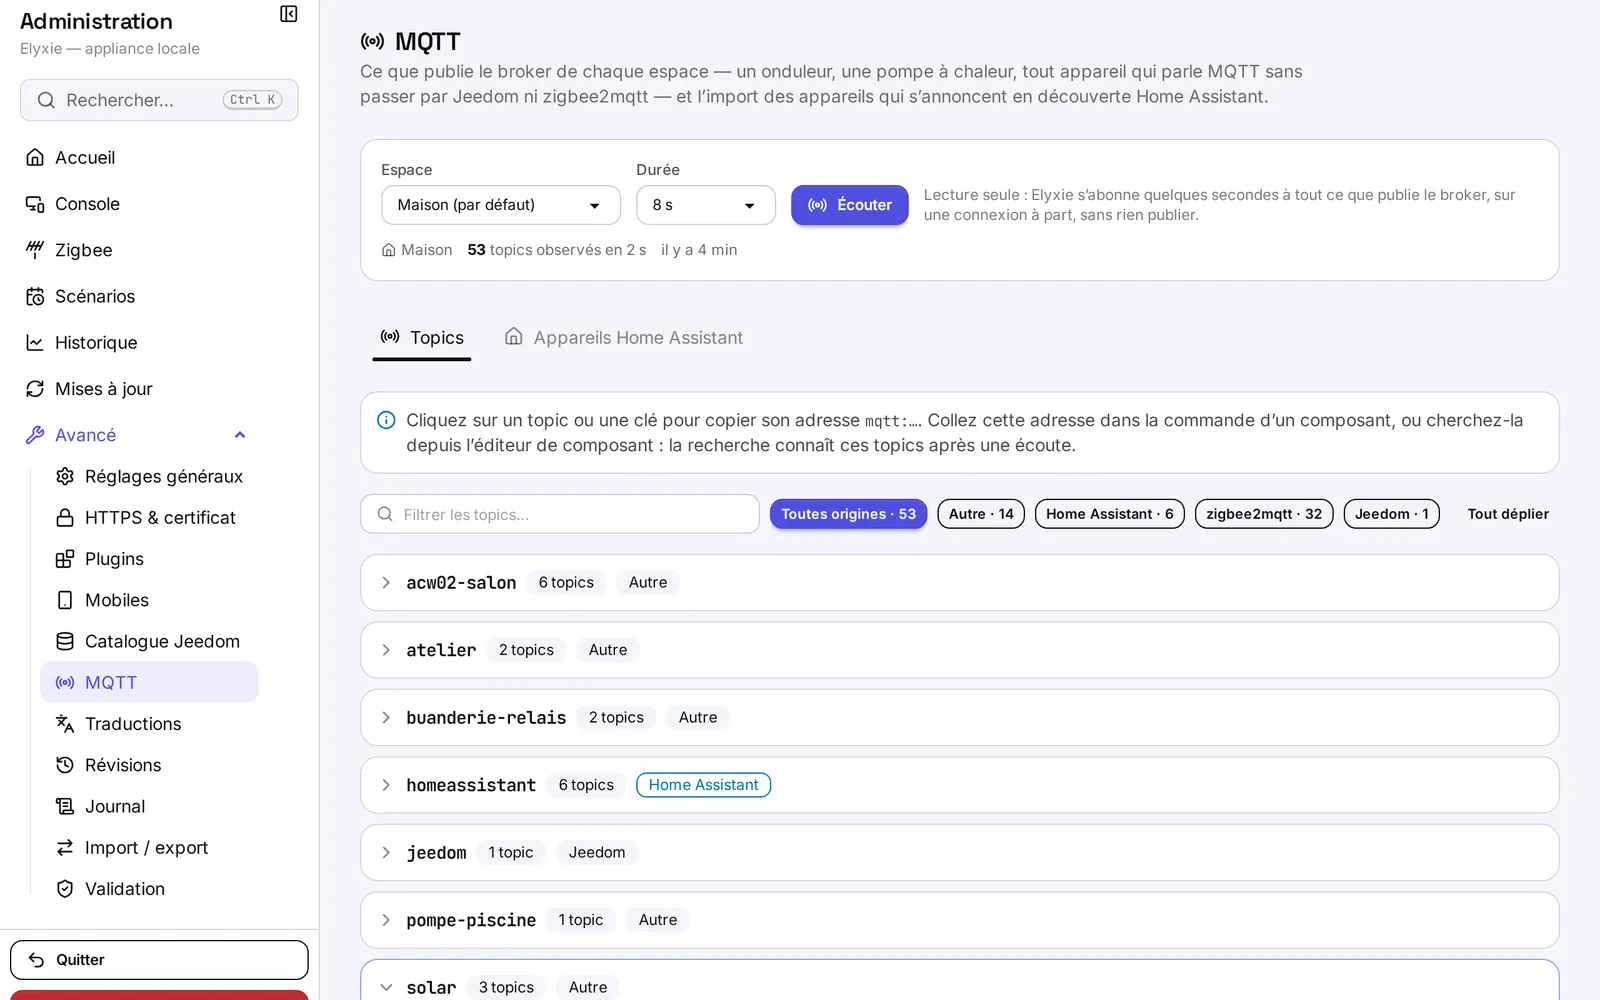The width and height of the screenshot is (1600, 1000).
Task: Open Historique menu item
Action: coord(96,343)
